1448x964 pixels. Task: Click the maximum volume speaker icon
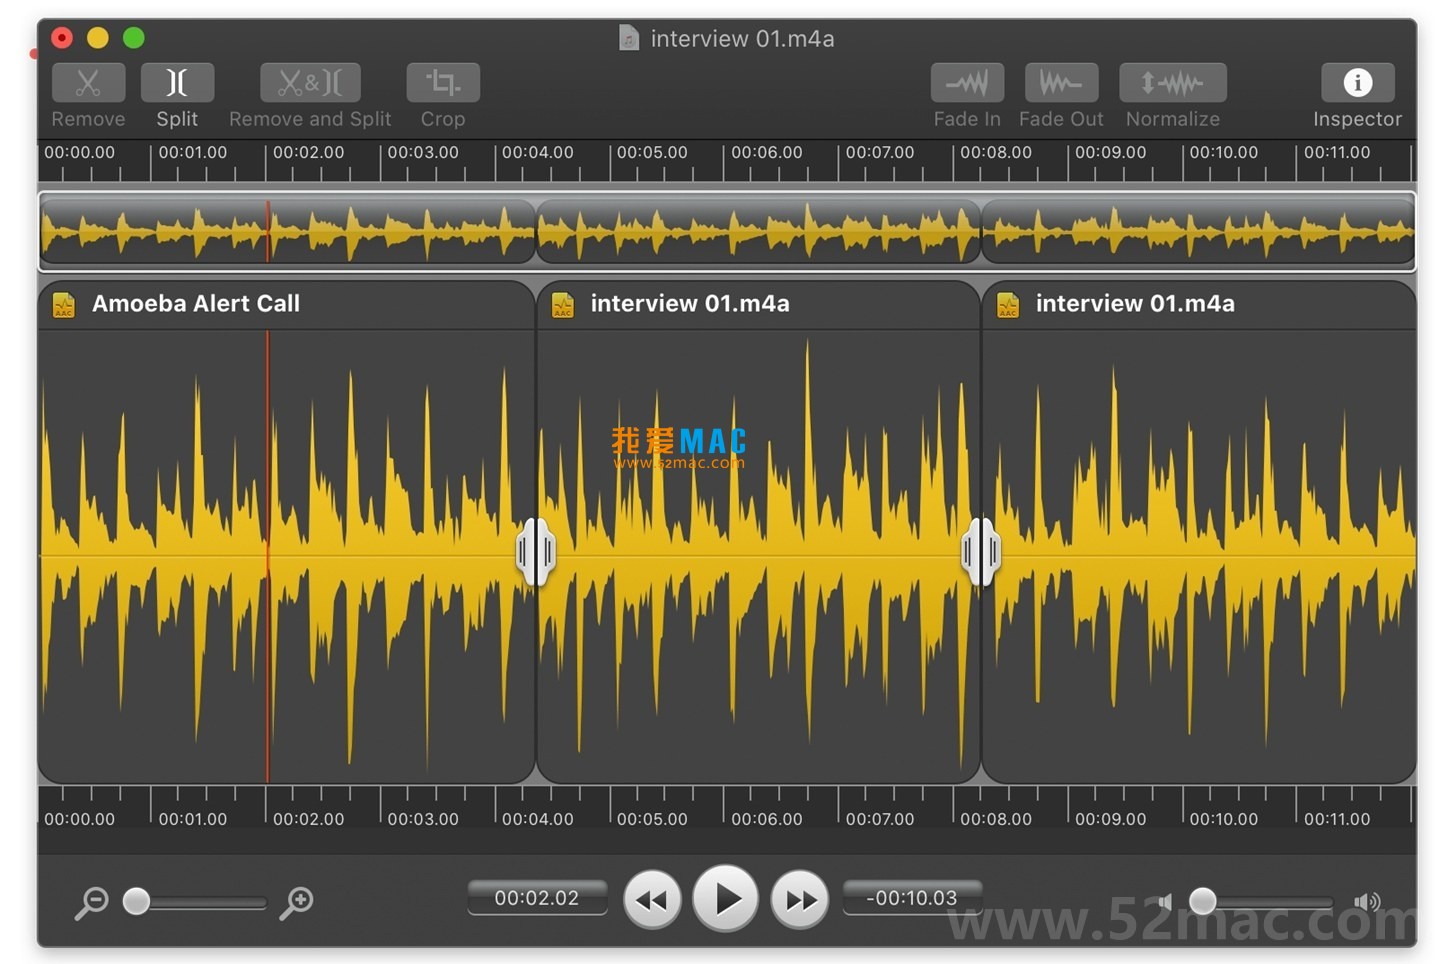1366,902
